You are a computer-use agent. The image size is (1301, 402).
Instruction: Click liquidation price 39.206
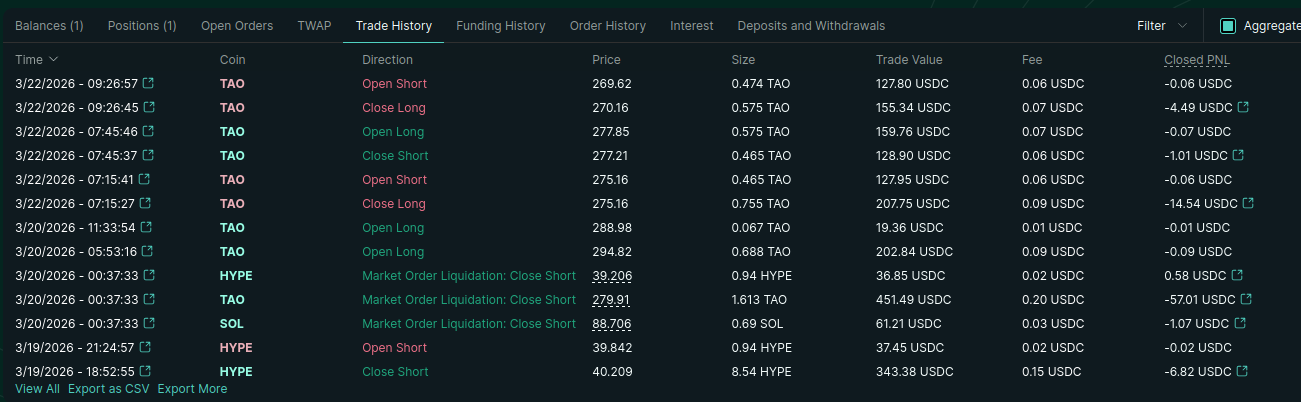coord(612,275)
